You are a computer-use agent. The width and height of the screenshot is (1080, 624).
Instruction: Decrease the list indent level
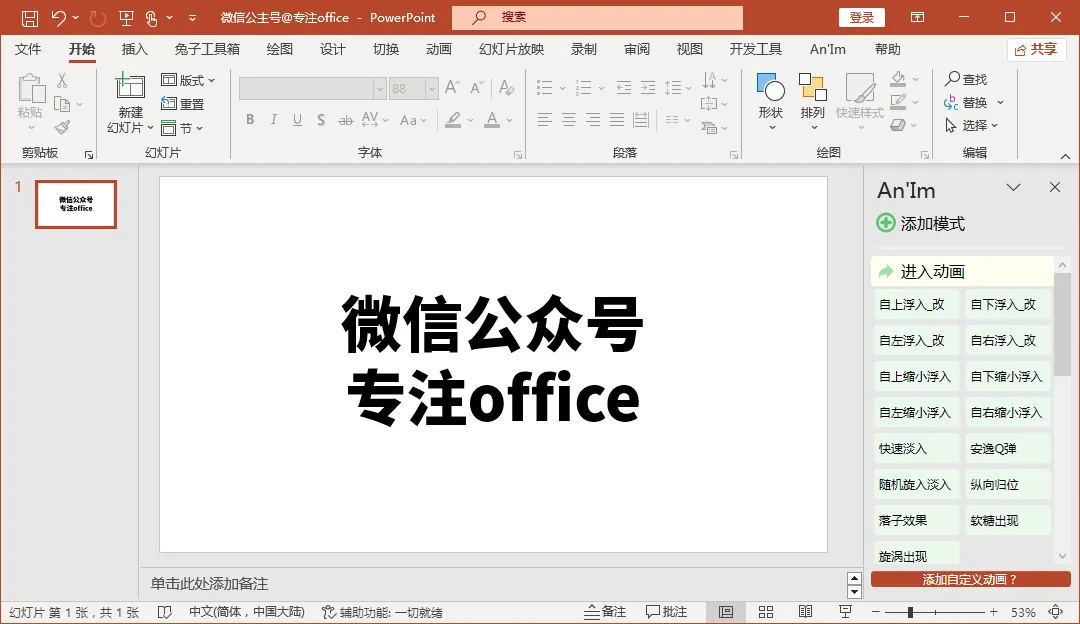click(624, 87)
